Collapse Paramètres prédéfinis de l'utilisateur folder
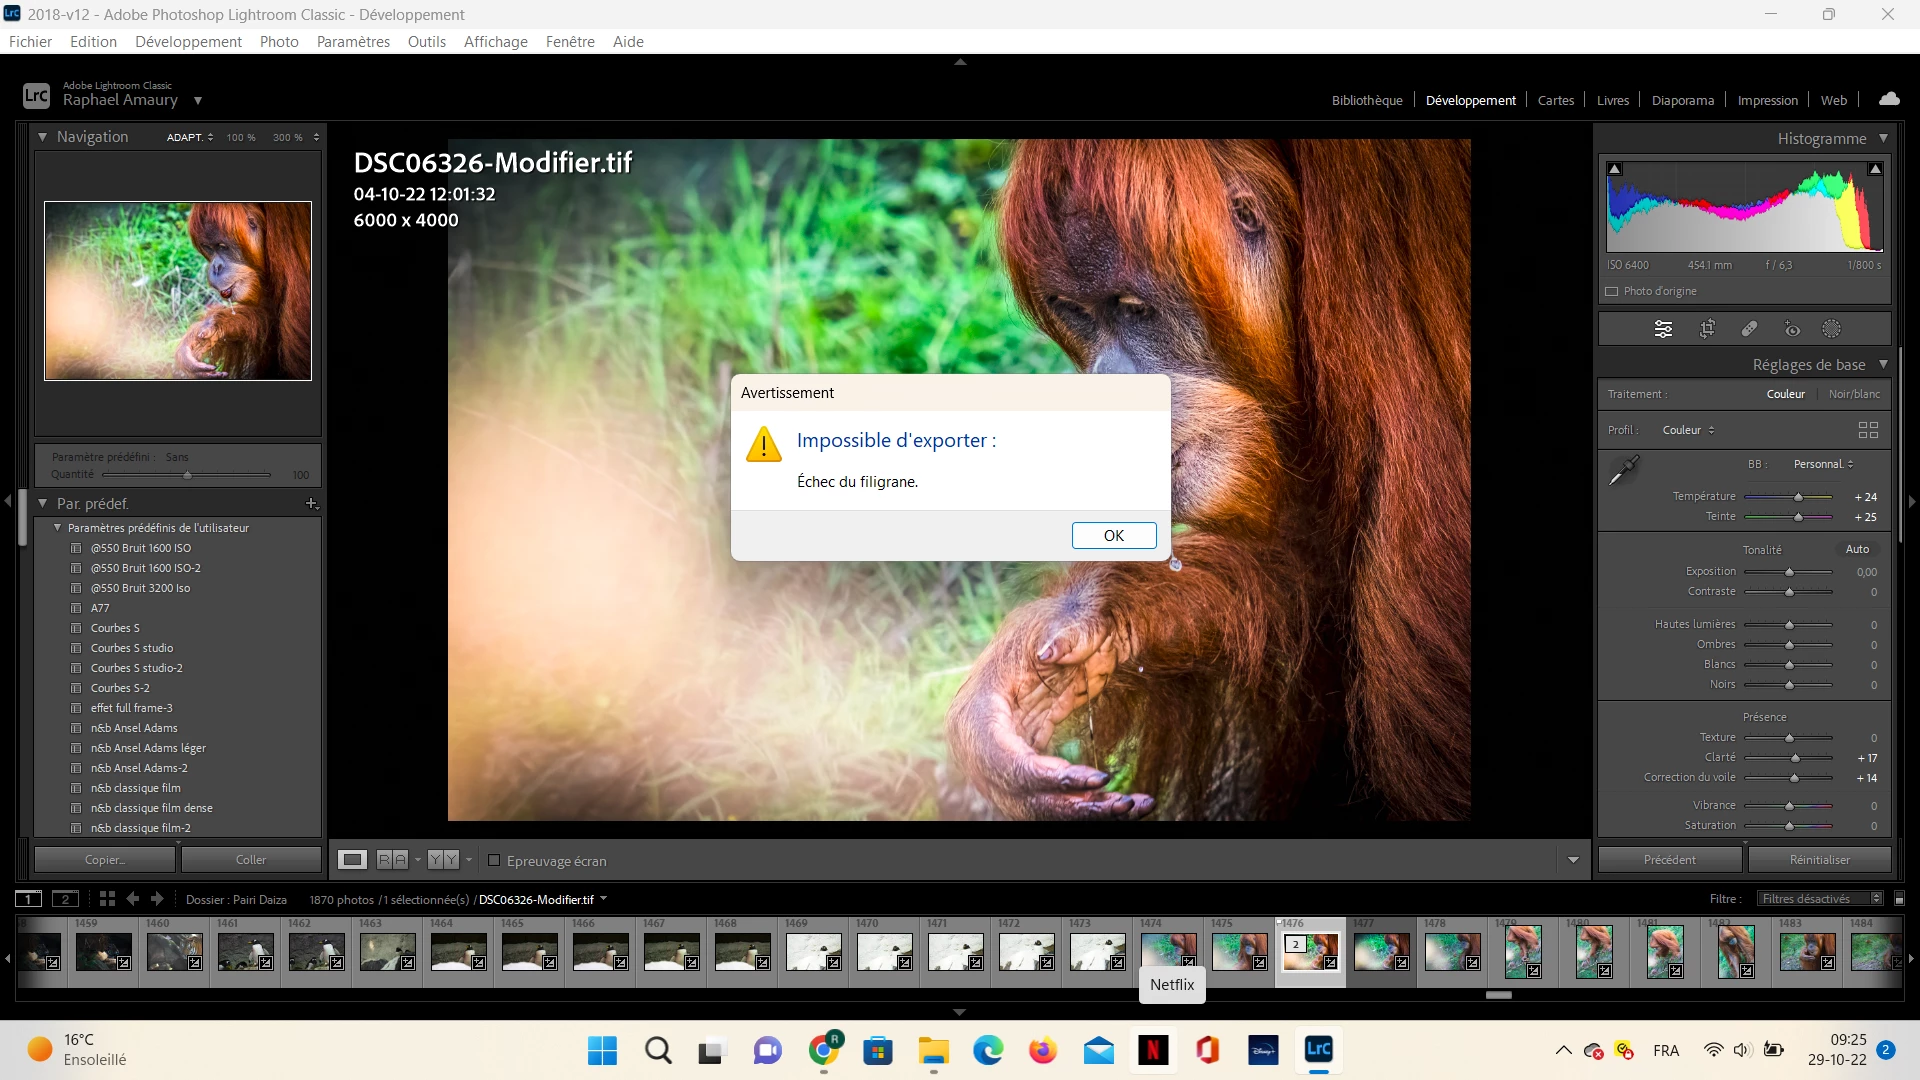1920x1080 pixels. 57,528
